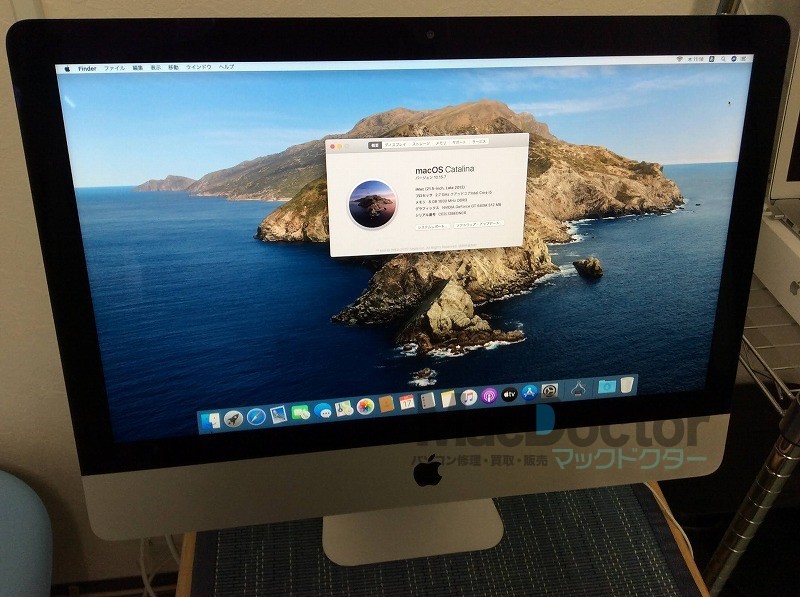Open input source icon in menu bar
Image resolution: width=800 pixels, height=597 pixels.
(x=711, y=59)
